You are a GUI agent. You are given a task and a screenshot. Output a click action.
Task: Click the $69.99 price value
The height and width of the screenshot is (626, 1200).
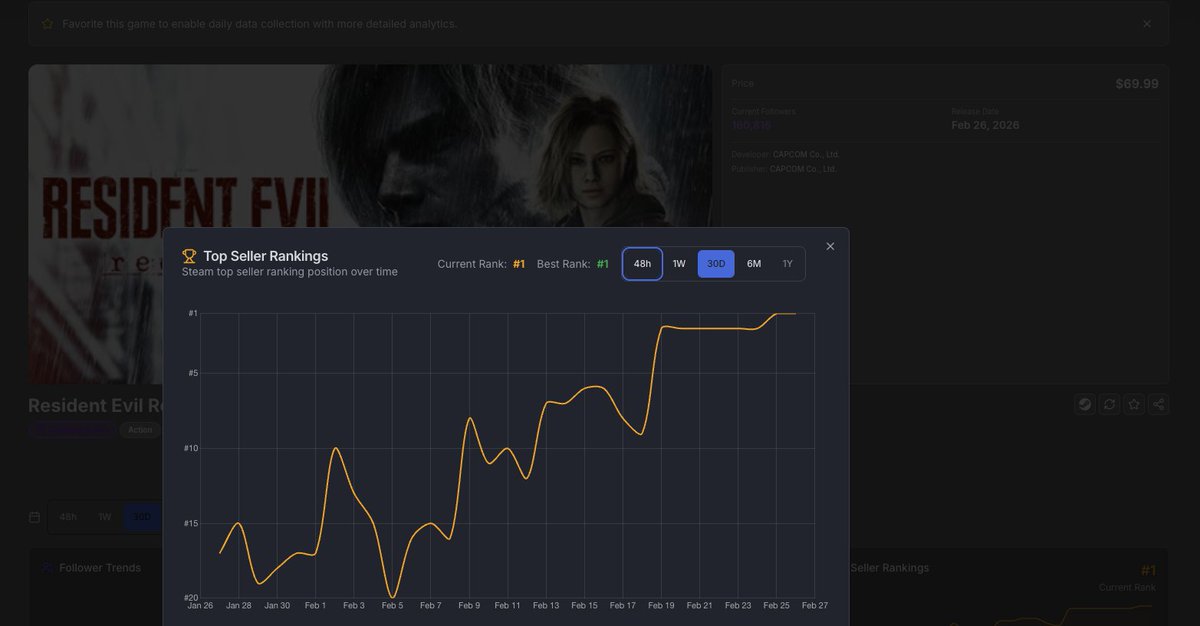point(1137,84)
